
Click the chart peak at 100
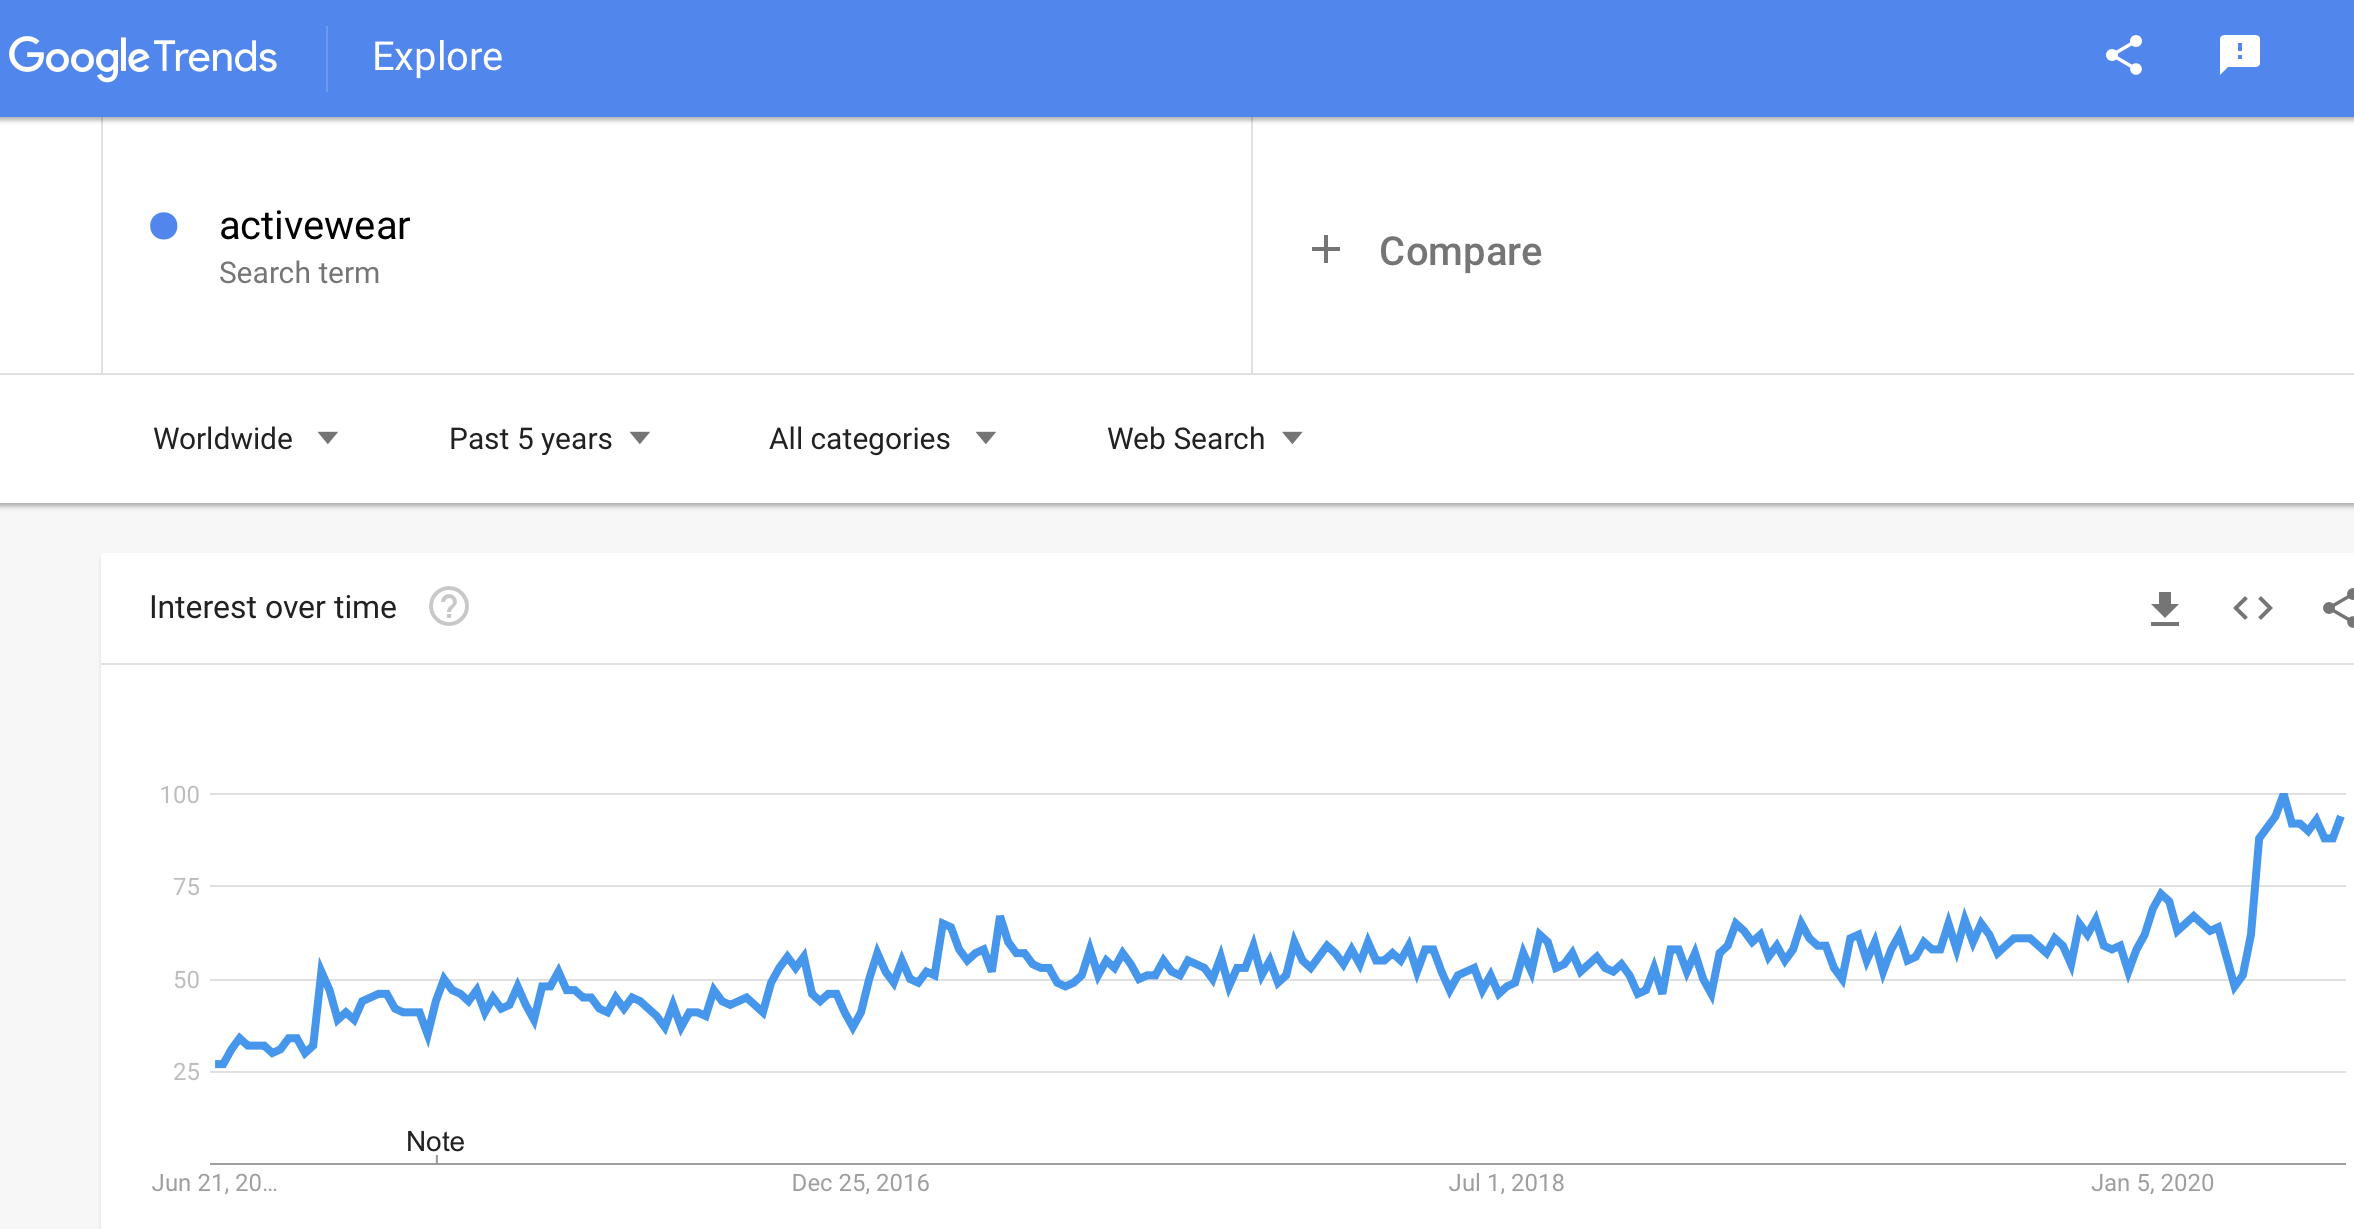tap(2283, 797)
